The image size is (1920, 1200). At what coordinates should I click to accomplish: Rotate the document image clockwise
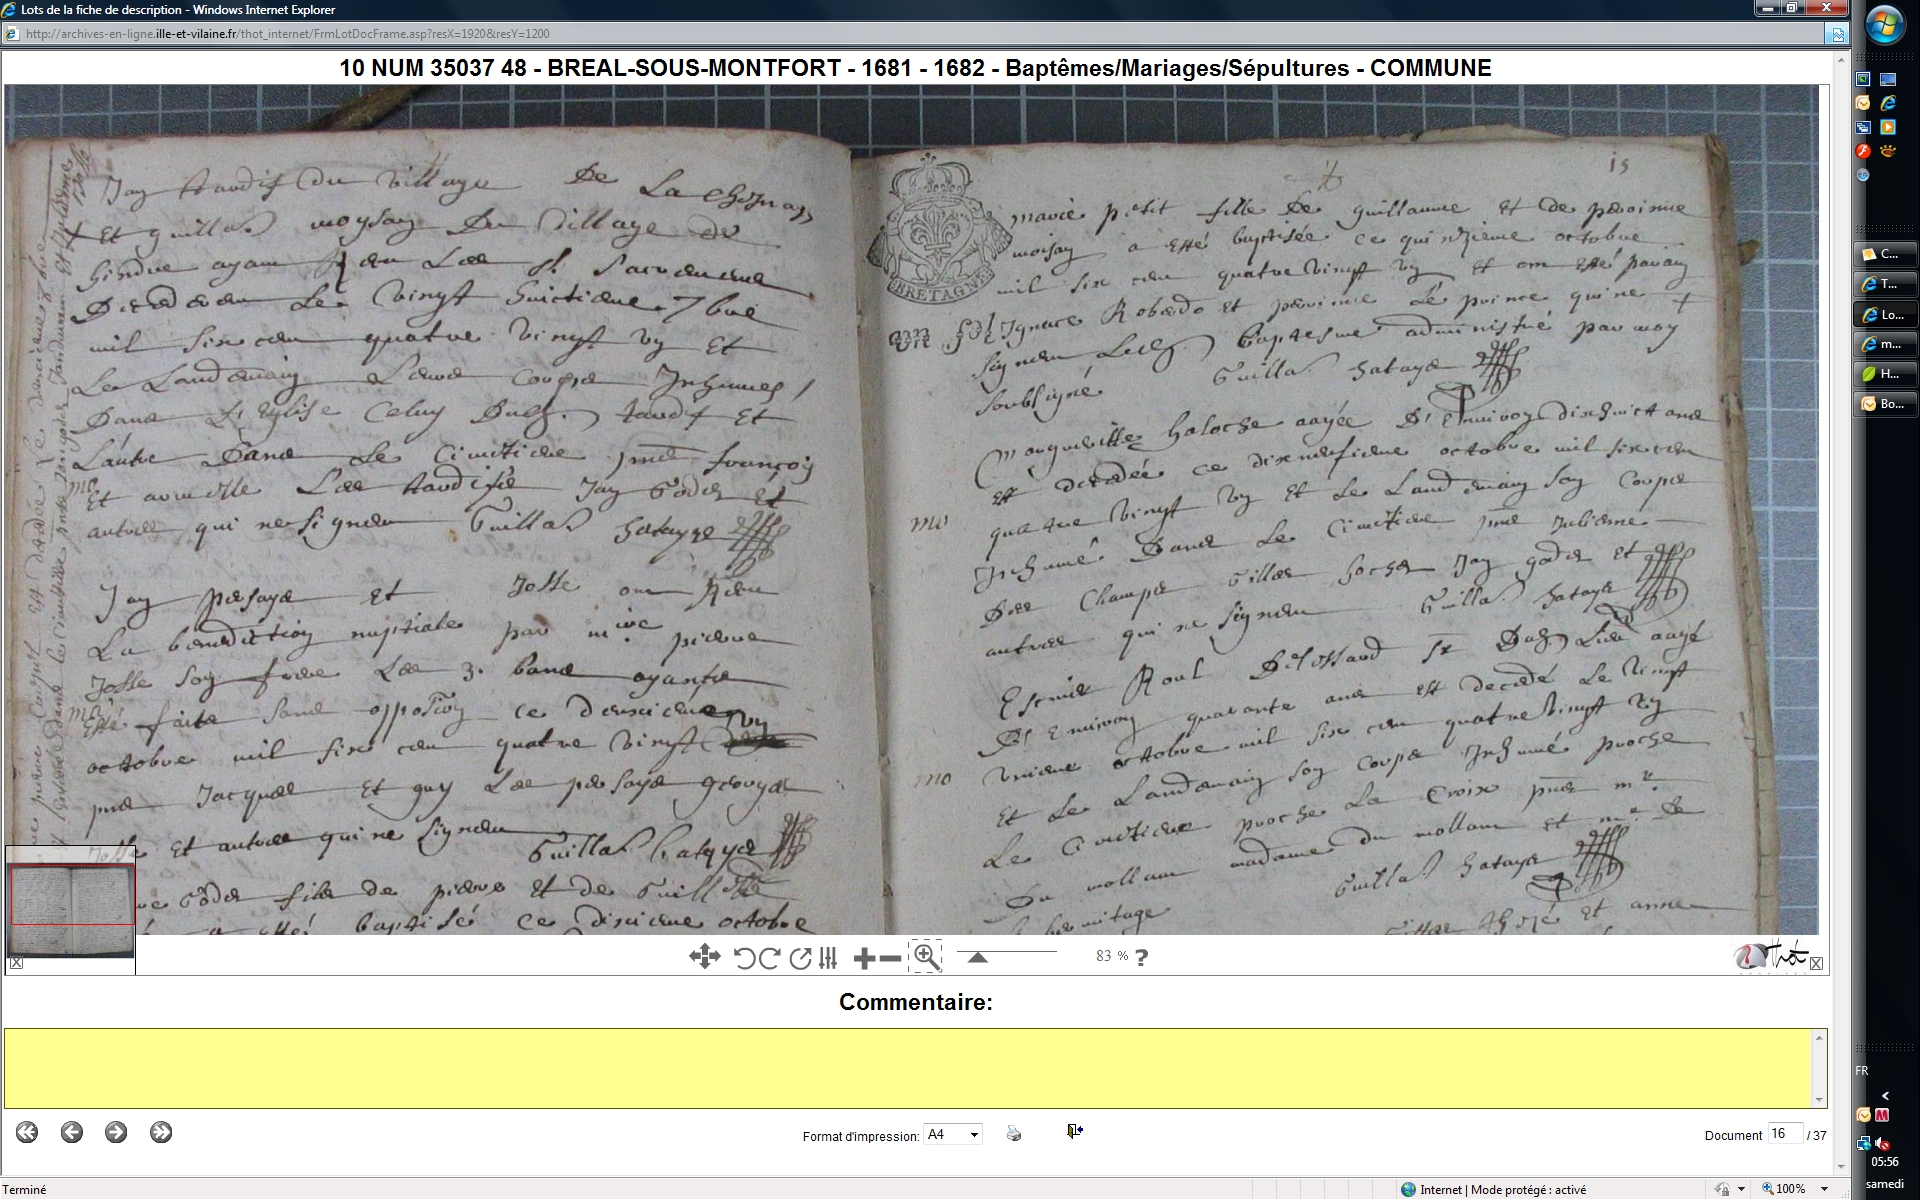pos(770,958)
